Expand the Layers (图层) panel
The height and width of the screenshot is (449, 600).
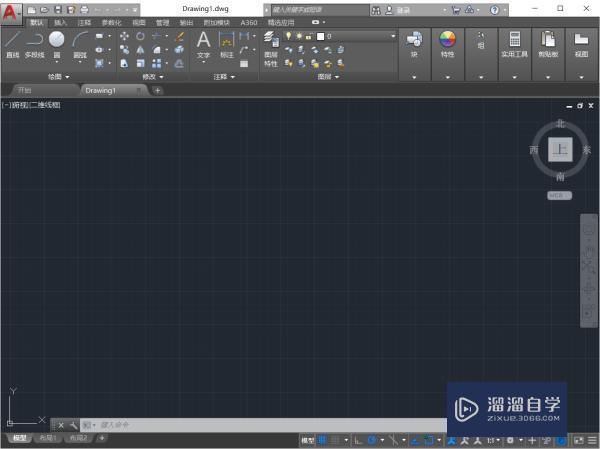coord(328,77)
